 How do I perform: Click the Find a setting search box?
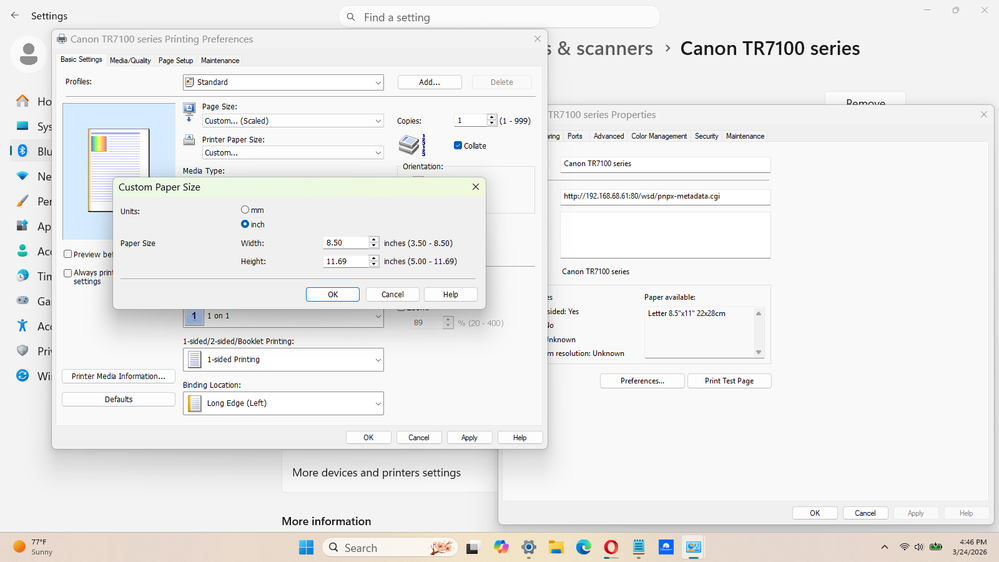(x=499, y=17)
